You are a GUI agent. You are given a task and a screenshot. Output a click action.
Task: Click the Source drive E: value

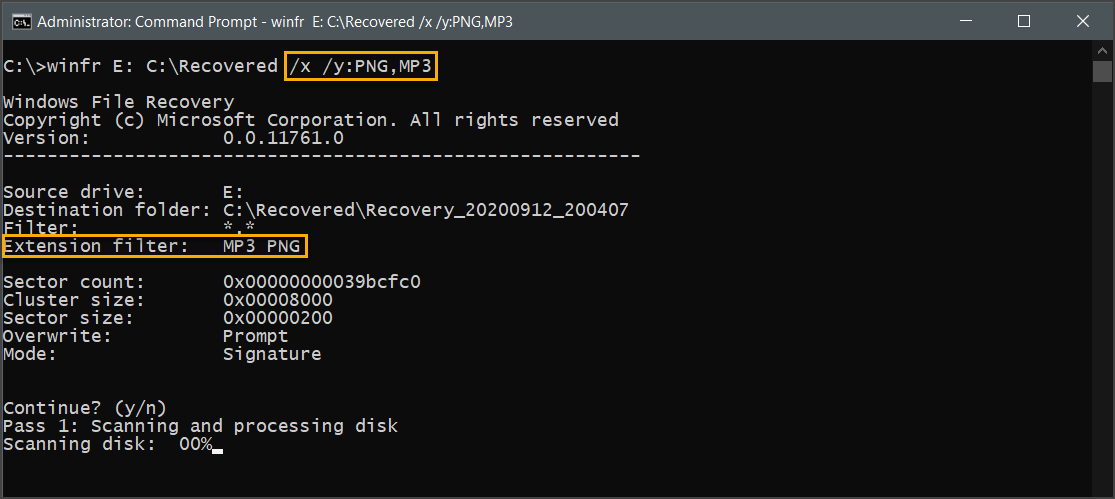(234, 192)
